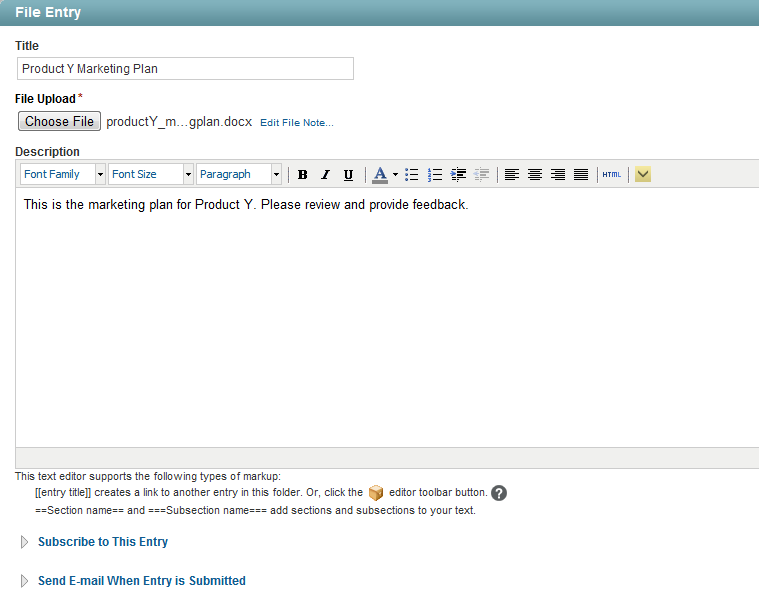Click the Title input field
The width and height of the screenshot is (759, 603).
[x=186, y=69]
